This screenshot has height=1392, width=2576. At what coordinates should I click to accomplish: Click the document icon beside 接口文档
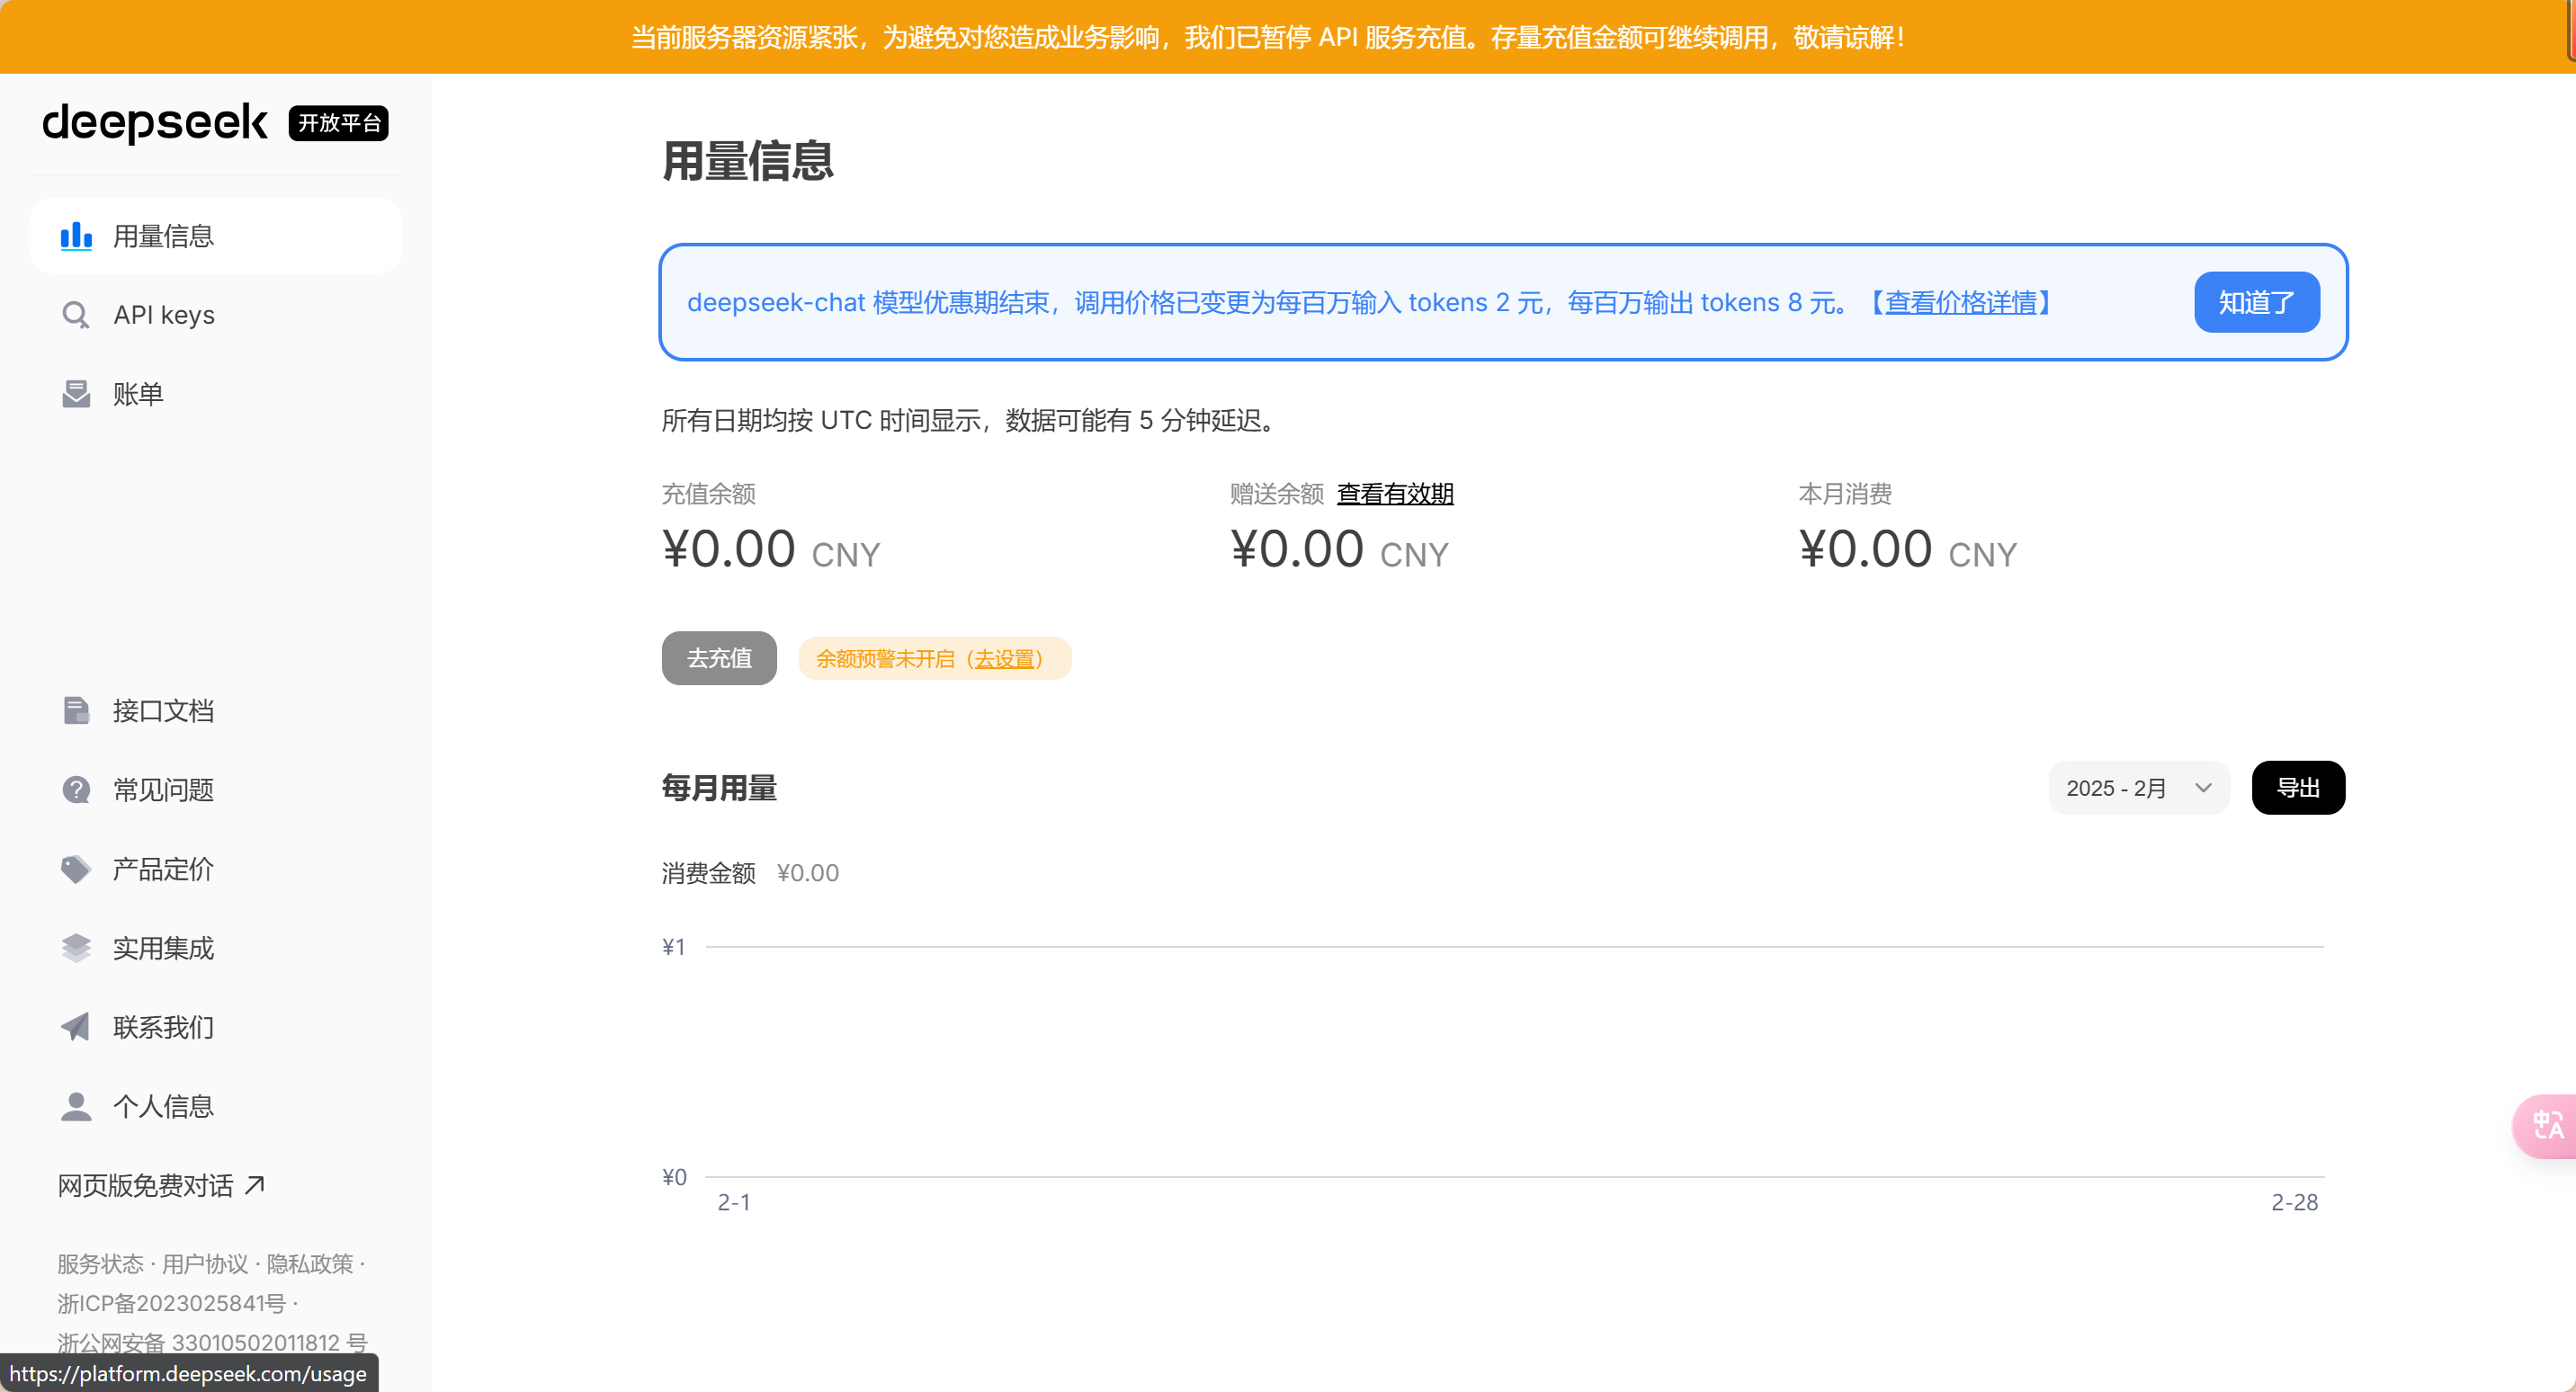[76, 711]
